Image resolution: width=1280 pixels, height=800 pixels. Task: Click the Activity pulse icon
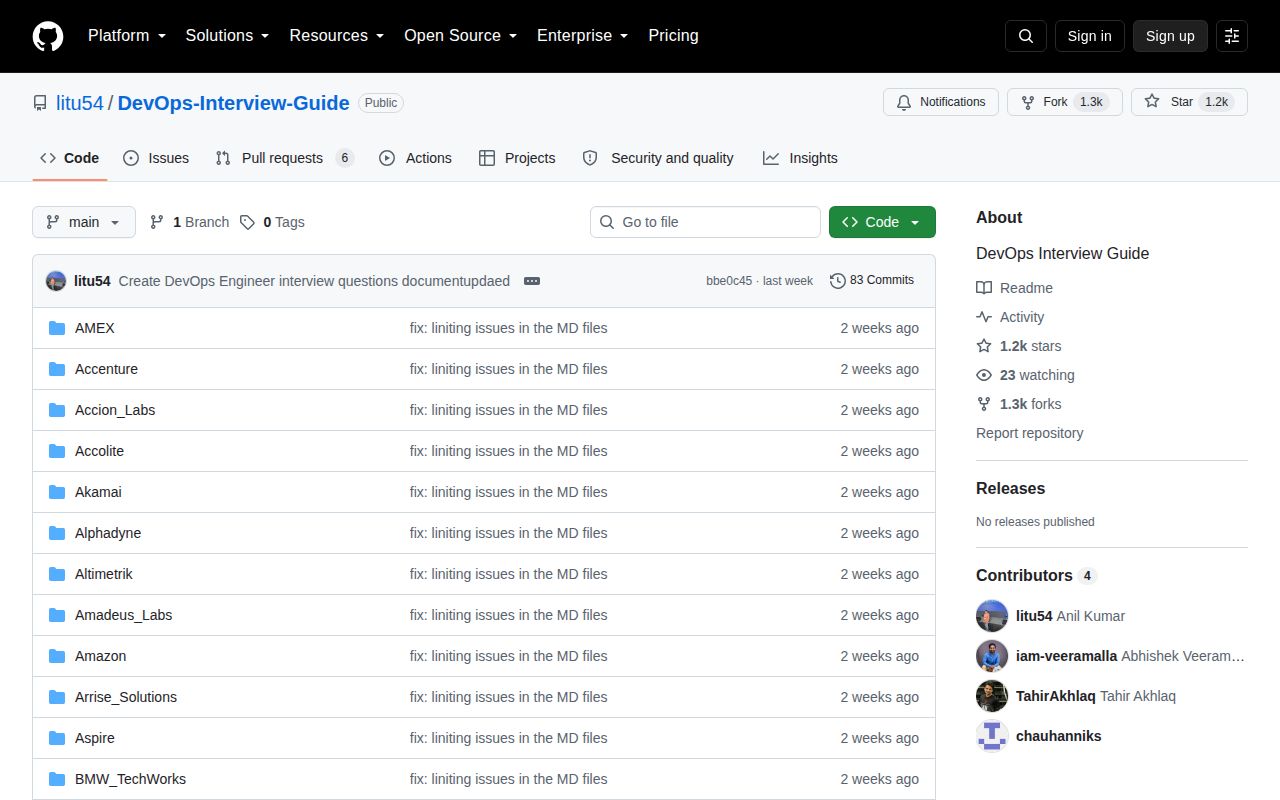coord(984,317)
